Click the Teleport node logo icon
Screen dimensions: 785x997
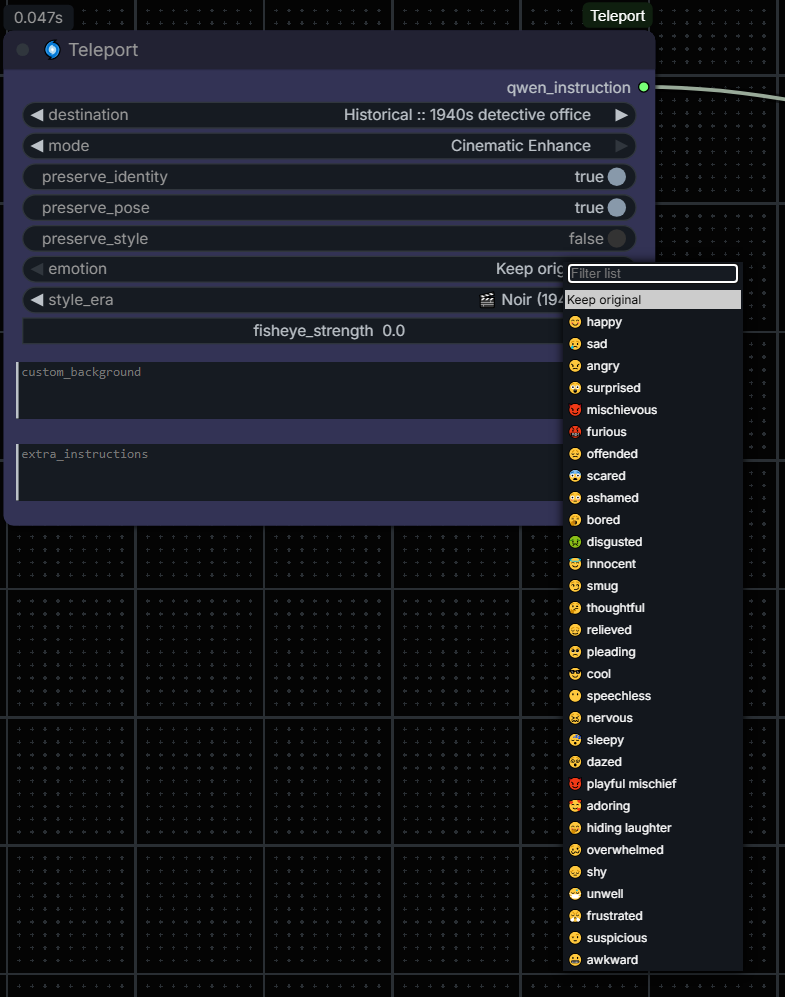pos(52,50)
